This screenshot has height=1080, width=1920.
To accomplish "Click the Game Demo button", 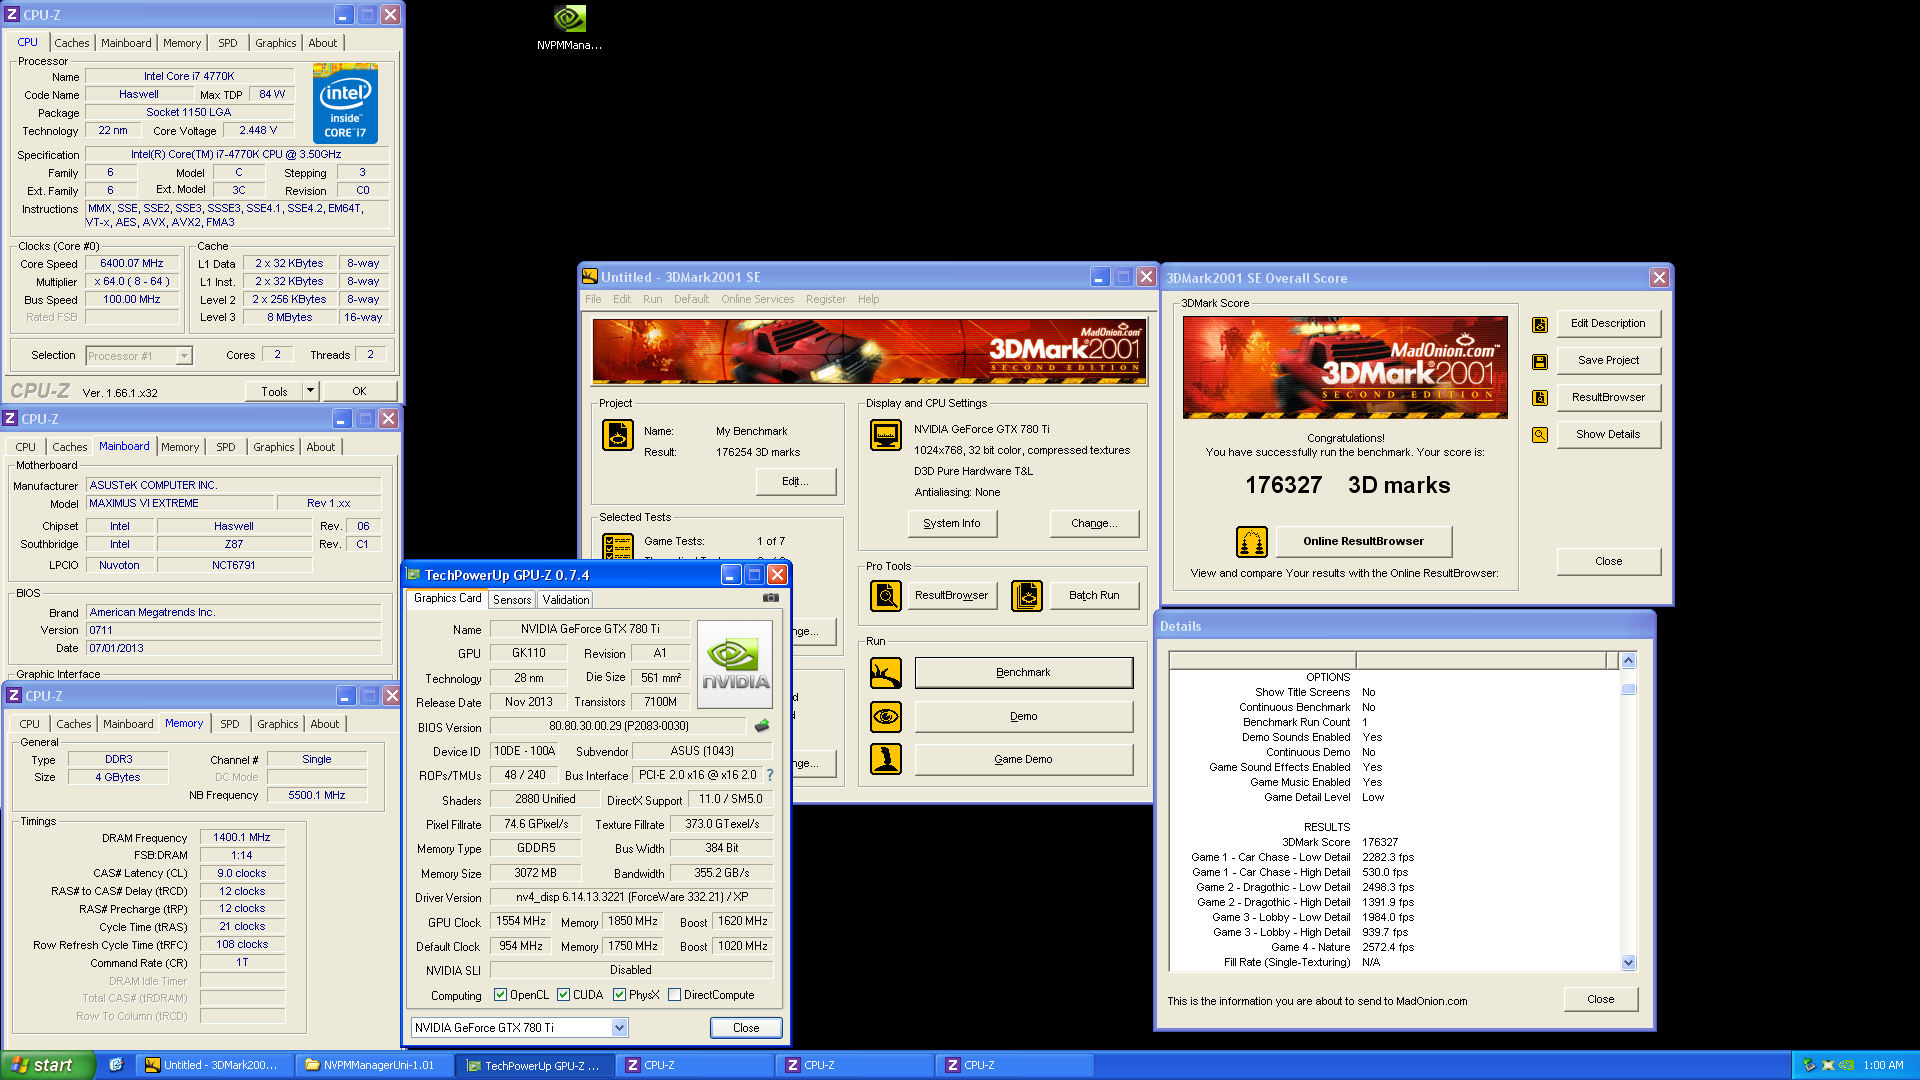I will pyautogui.click(x=1023, y=759).
